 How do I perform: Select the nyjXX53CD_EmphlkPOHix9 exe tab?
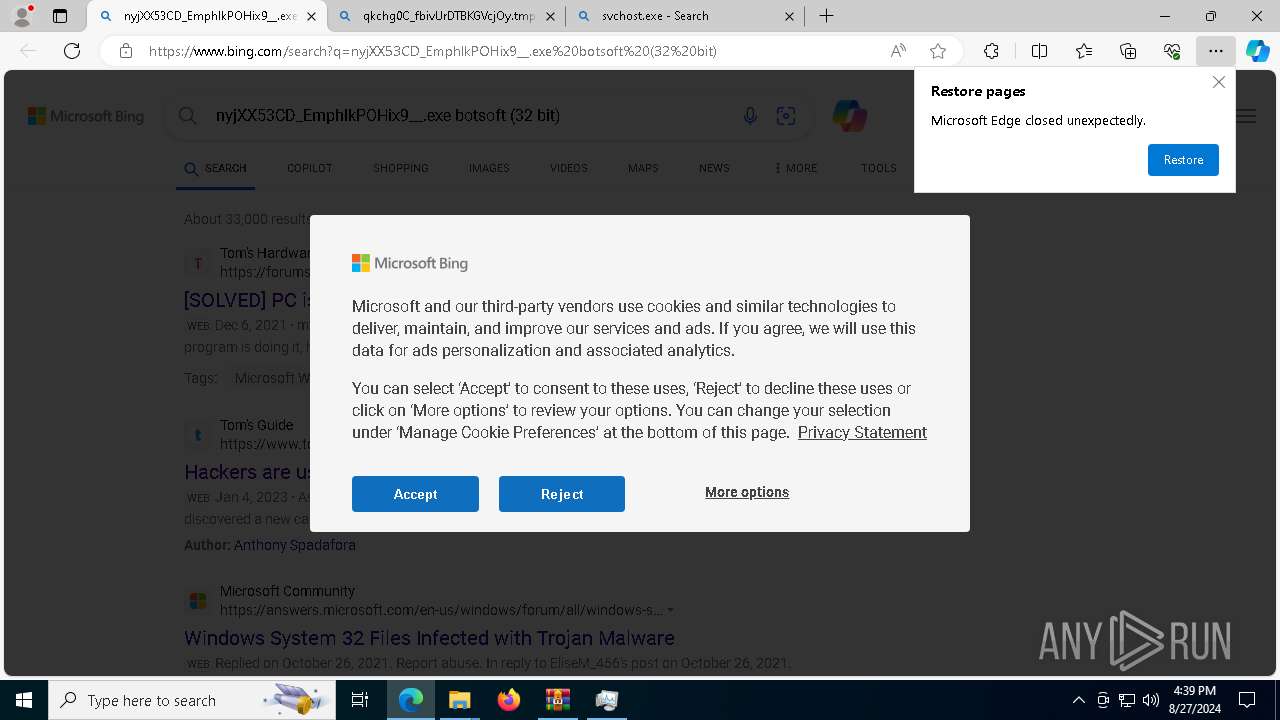[210, 16]
